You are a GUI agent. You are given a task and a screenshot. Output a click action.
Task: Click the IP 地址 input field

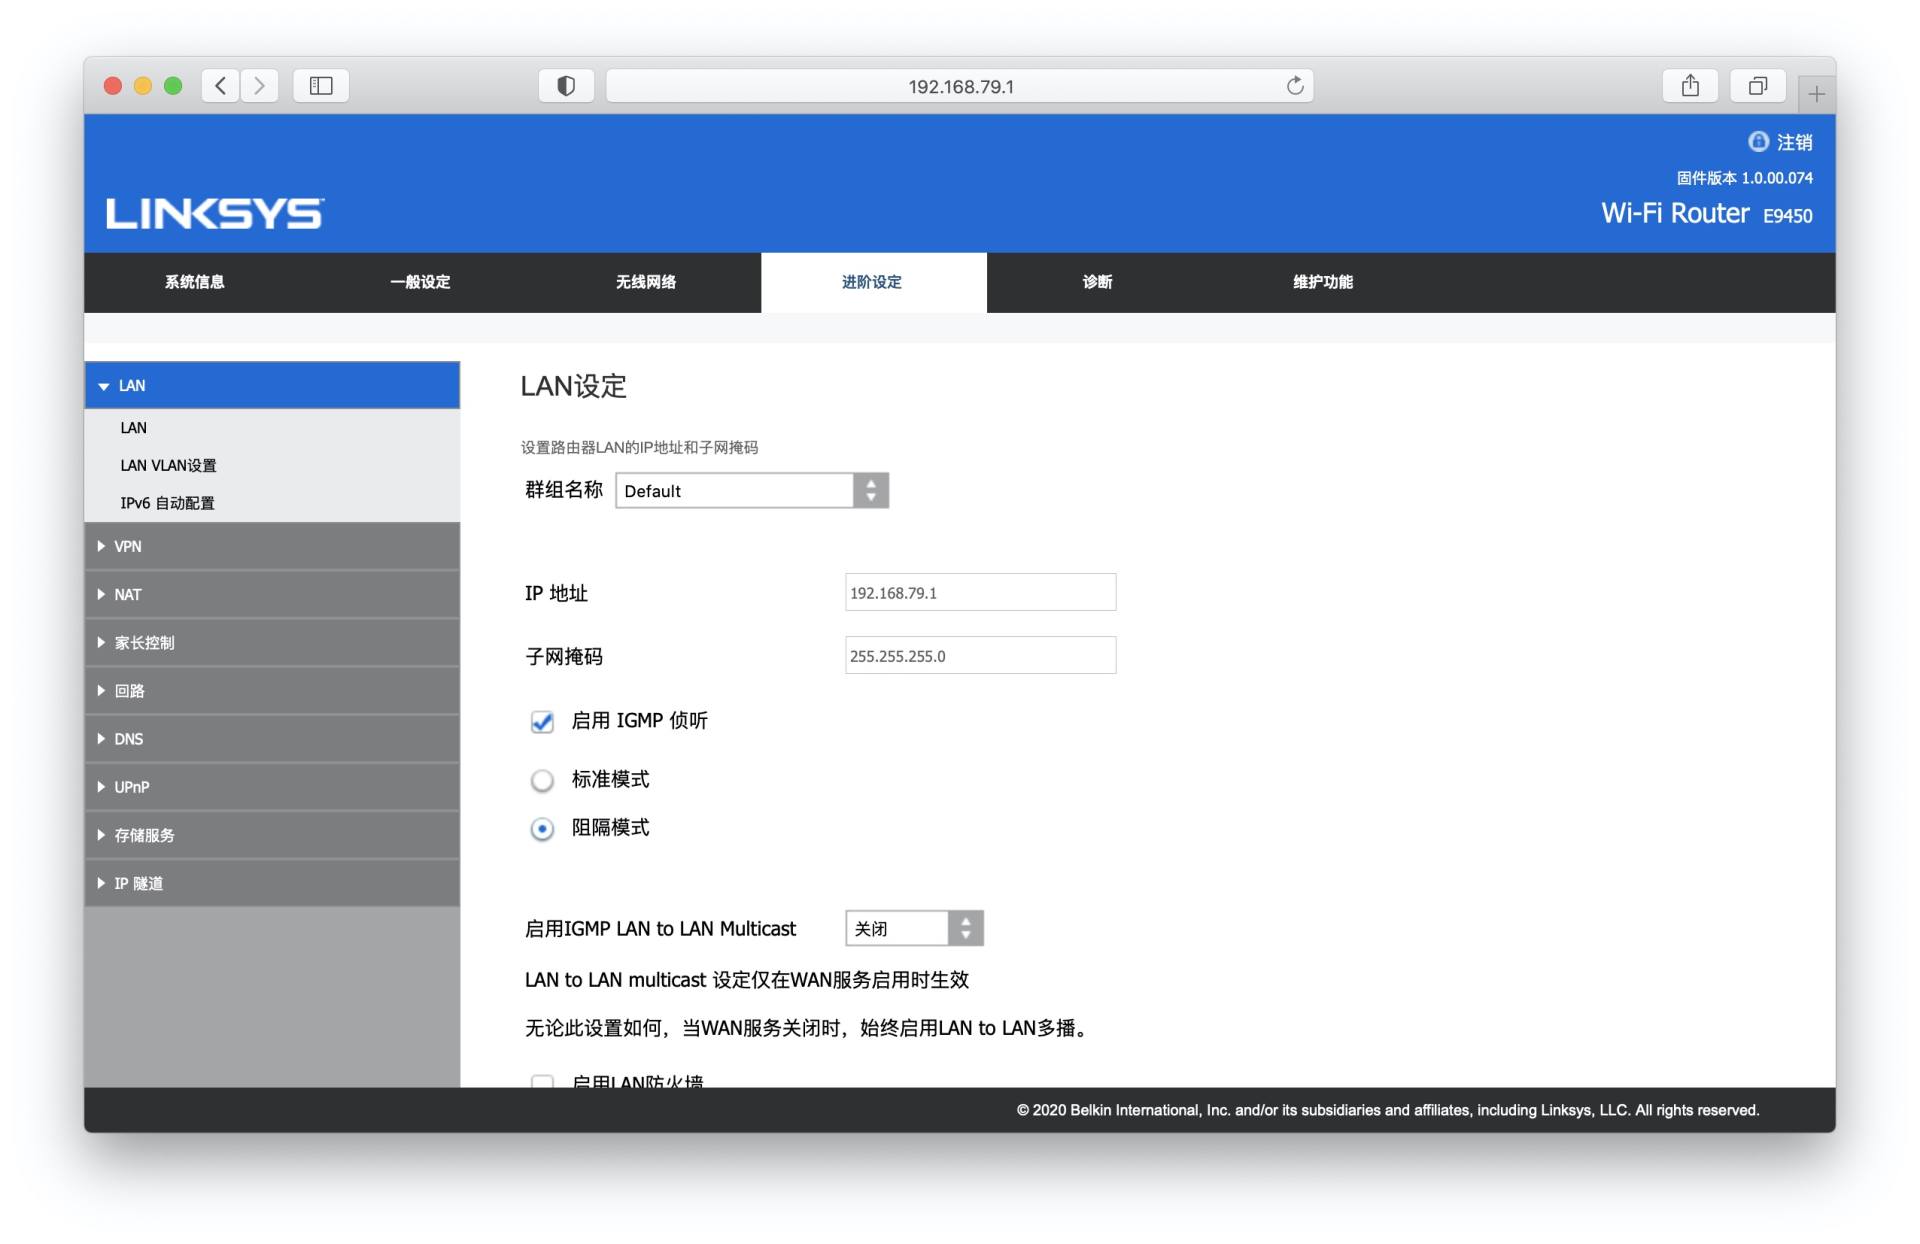980,592
